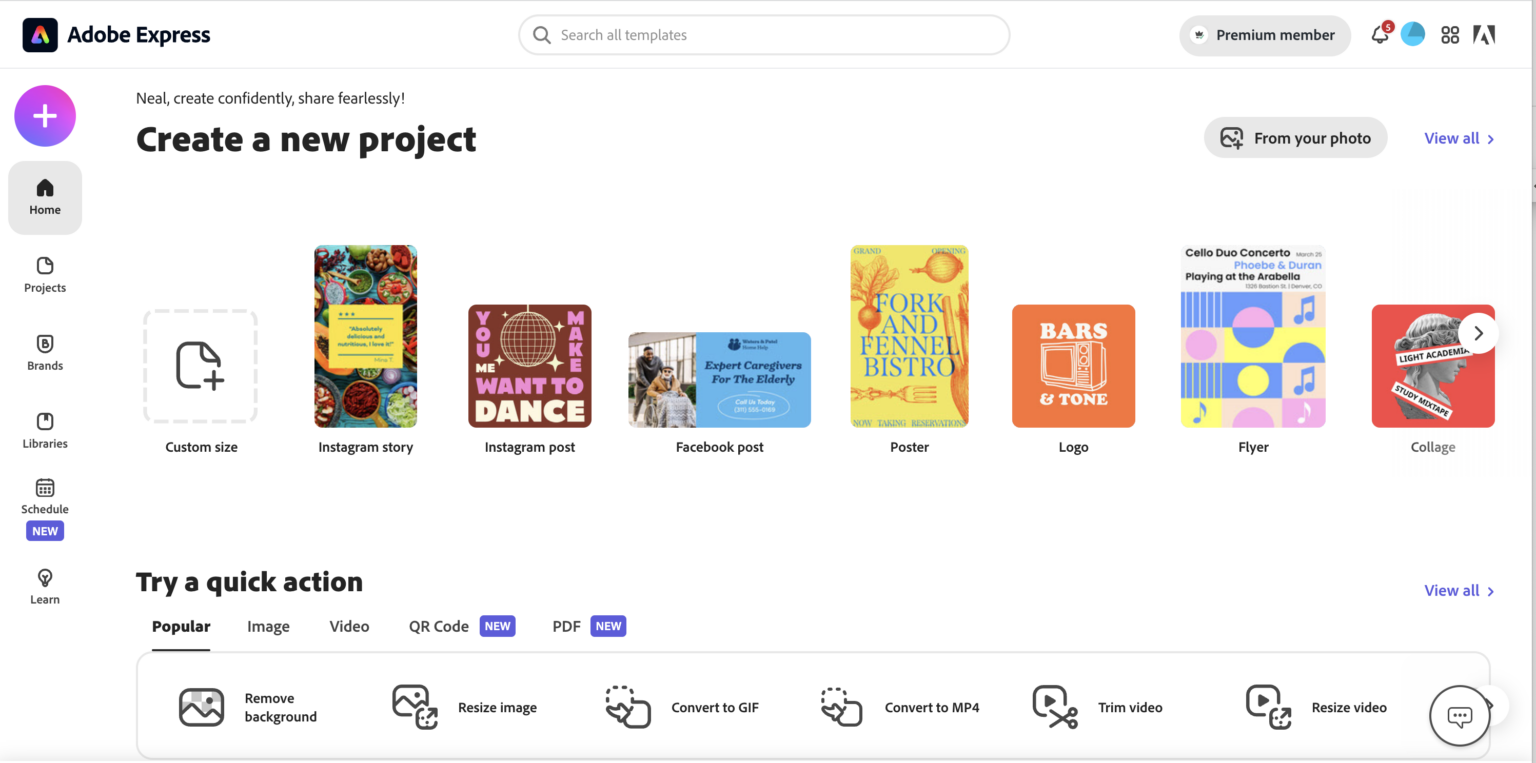Open the Collage template thumbnail

(1433, 366)
